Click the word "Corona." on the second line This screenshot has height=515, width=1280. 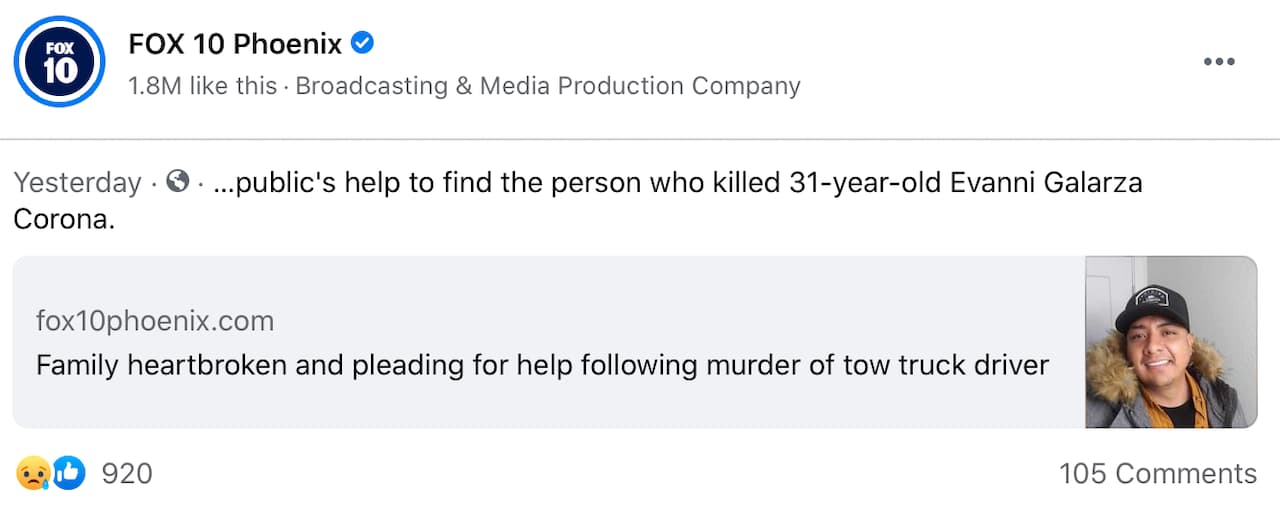point(65,219)
